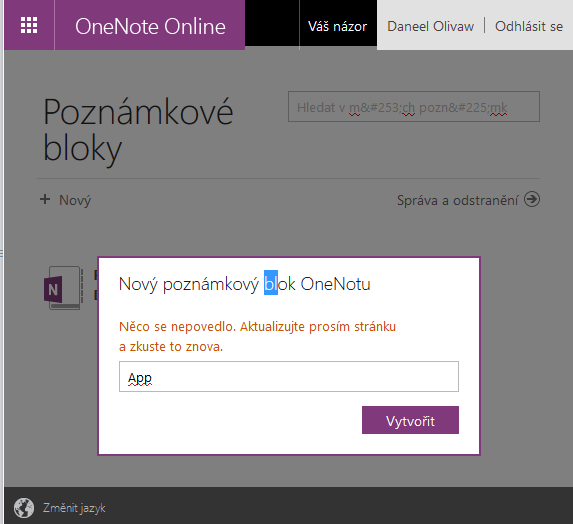Open Správa a odstranění link
The image size is (573, 524).
tap(458, 200)
